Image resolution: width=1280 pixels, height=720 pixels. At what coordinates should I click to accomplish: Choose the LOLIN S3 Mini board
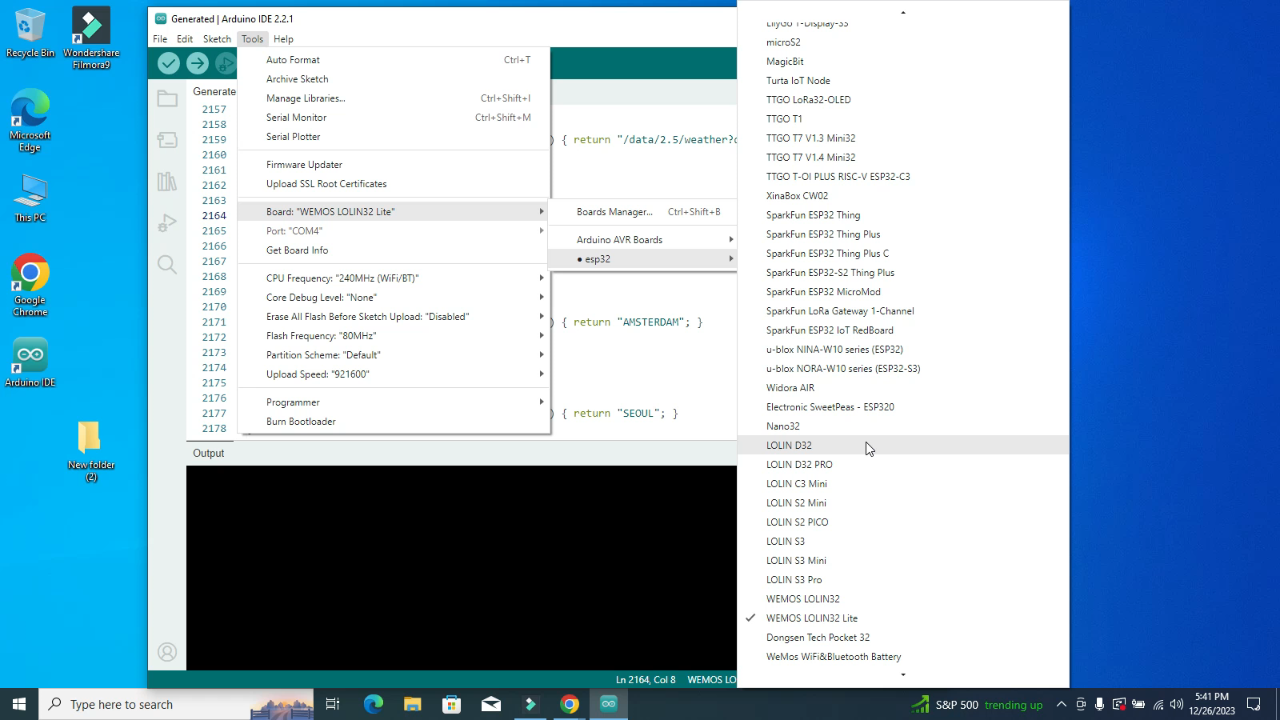pyautogui.click(x=903, y=560)
